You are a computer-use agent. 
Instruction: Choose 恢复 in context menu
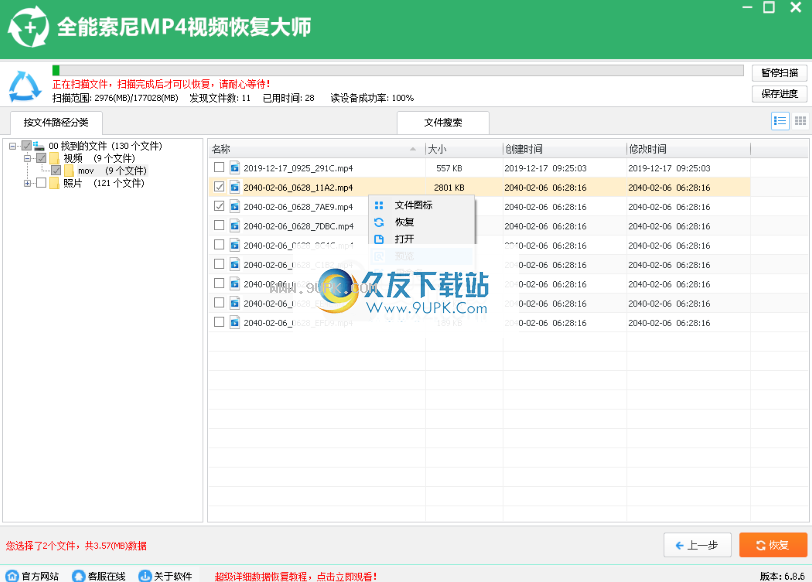(x=422, y=222)
